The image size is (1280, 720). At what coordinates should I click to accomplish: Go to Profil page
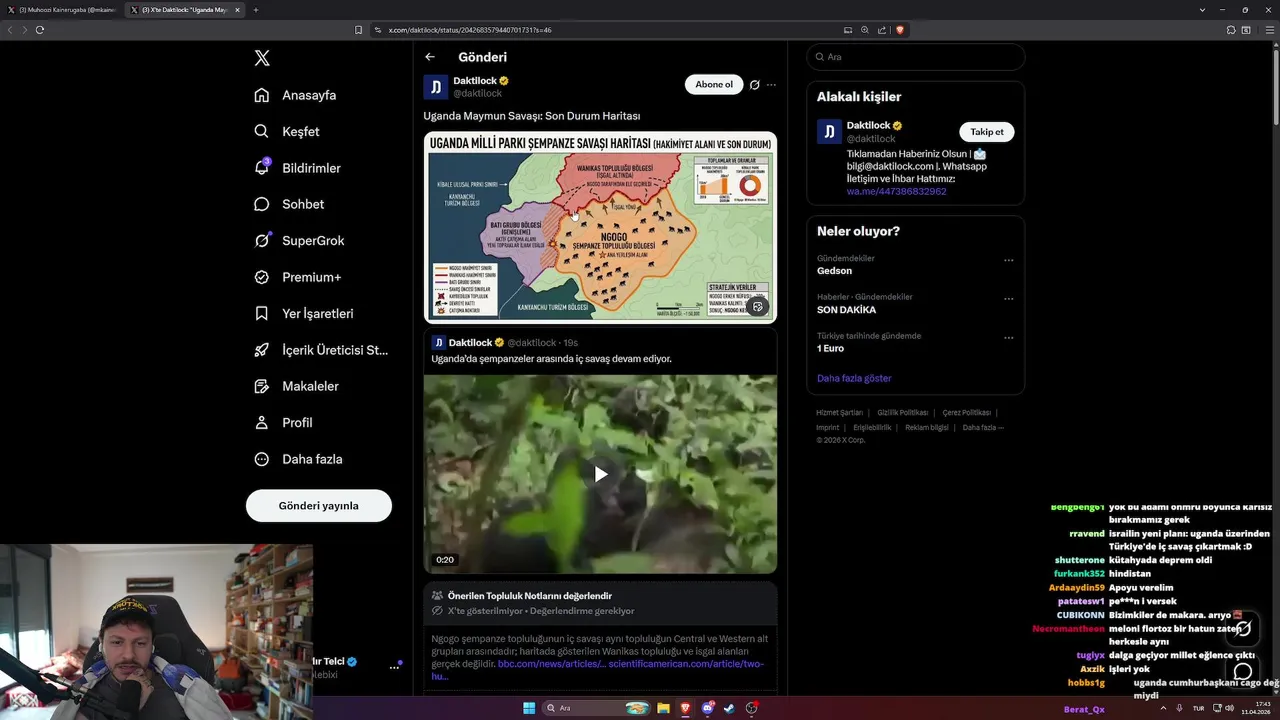[x=283, y=422]
